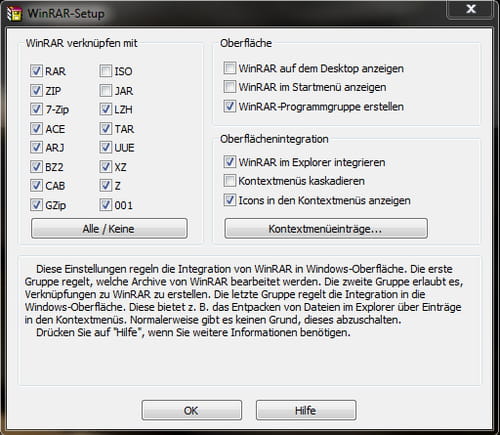
Task: Close the WinRAR-Setup window
Action: point(470,9)
